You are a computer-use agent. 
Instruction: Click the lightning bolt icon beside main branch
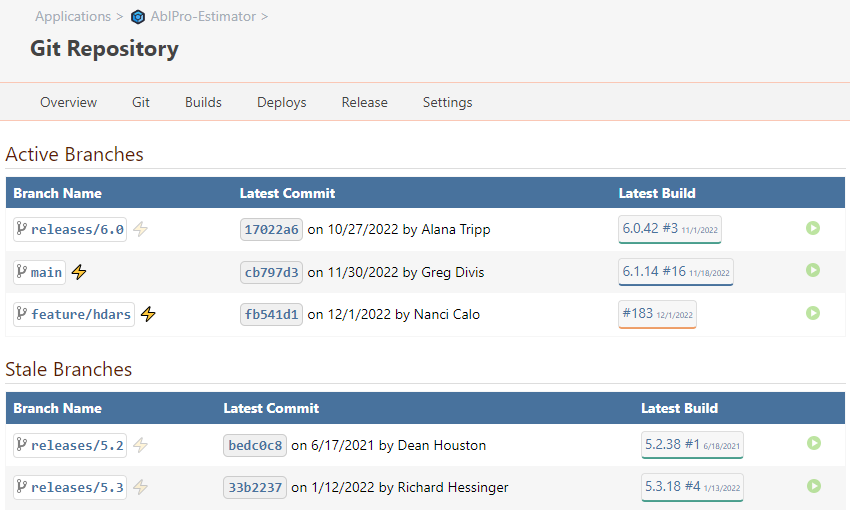(80, 272)
